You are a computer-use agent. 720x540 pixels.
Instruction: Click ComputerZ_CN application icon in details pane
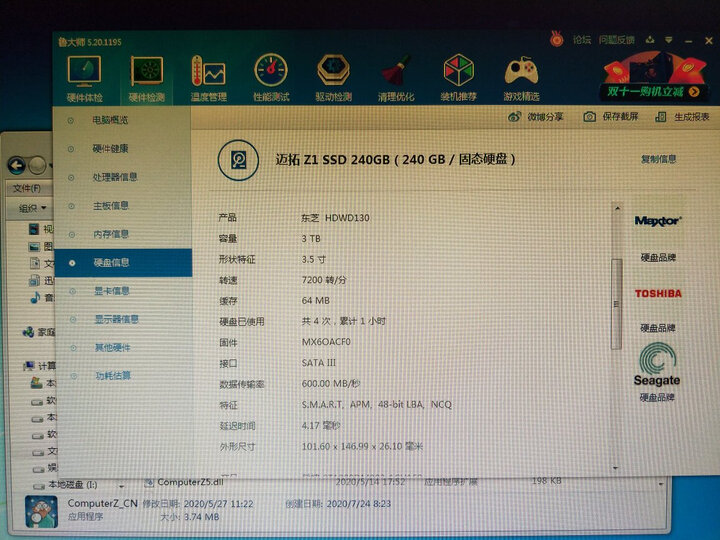tap(41, 512)
